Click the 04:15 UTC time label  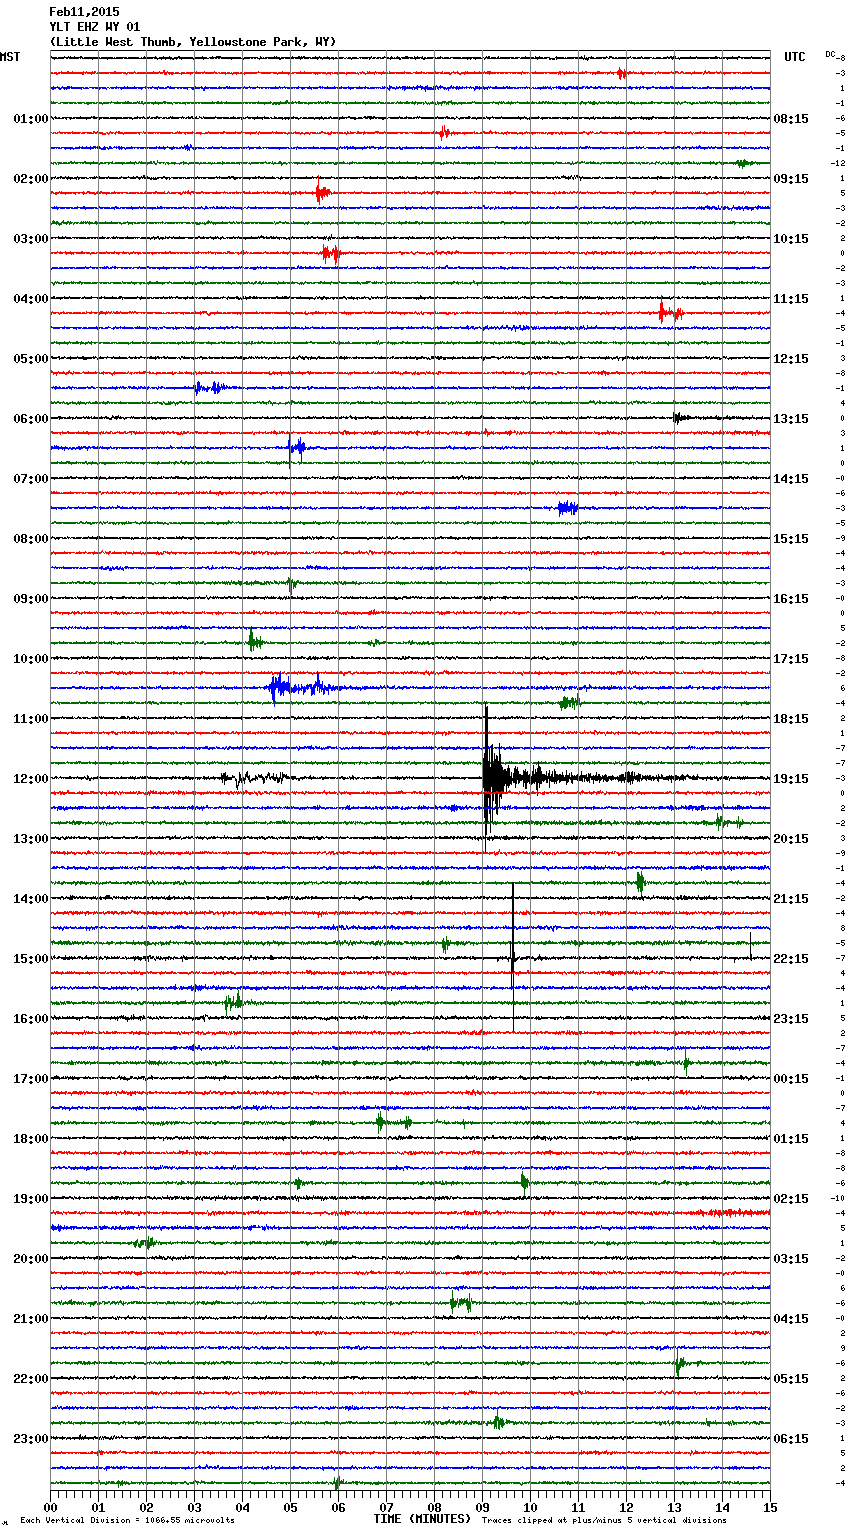pyautogui.click(x=791, y=1319)
